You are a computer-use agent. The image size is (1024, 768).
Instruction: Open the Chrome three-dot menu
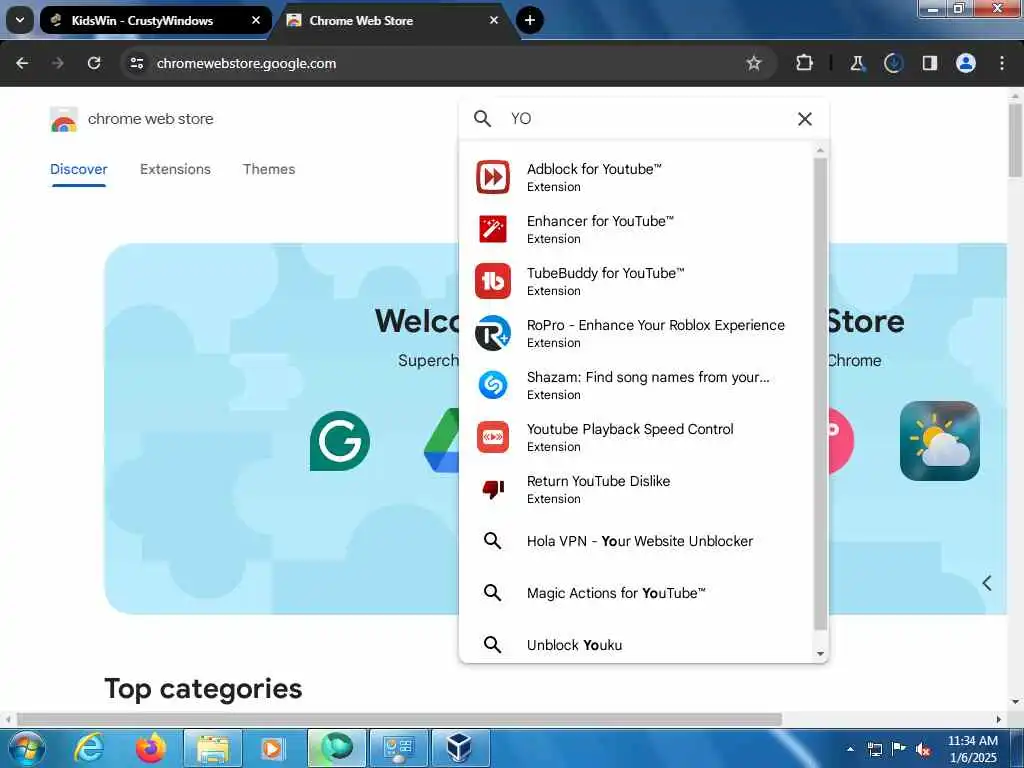1002,63
